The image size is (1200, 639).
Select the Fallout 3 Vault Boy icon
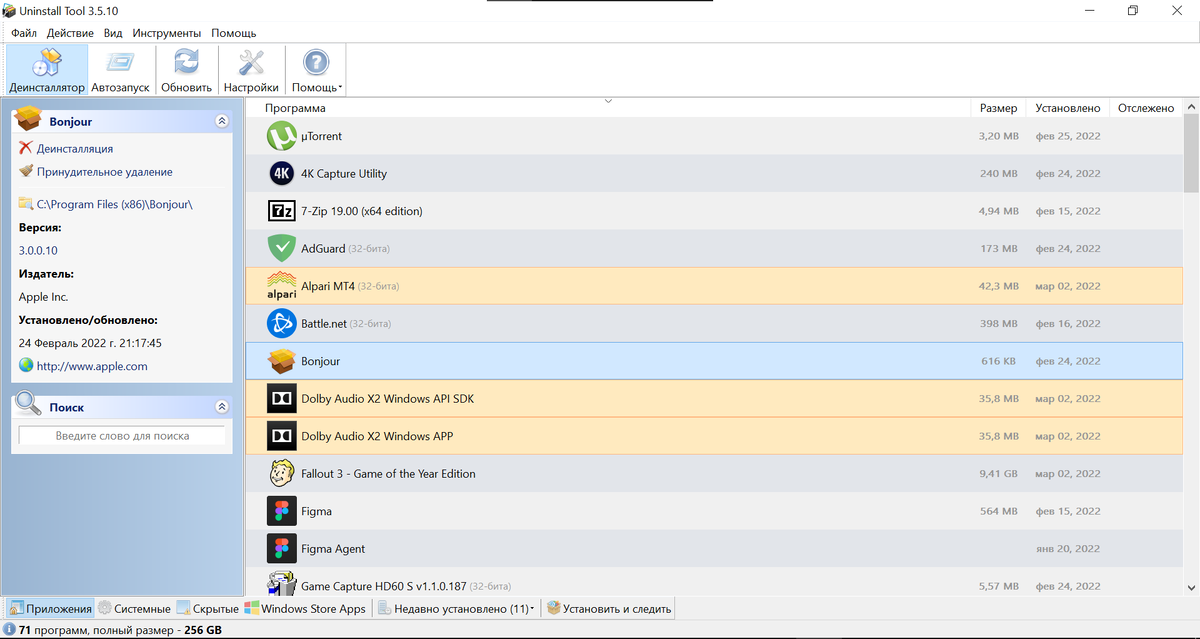tap(283, 473)
